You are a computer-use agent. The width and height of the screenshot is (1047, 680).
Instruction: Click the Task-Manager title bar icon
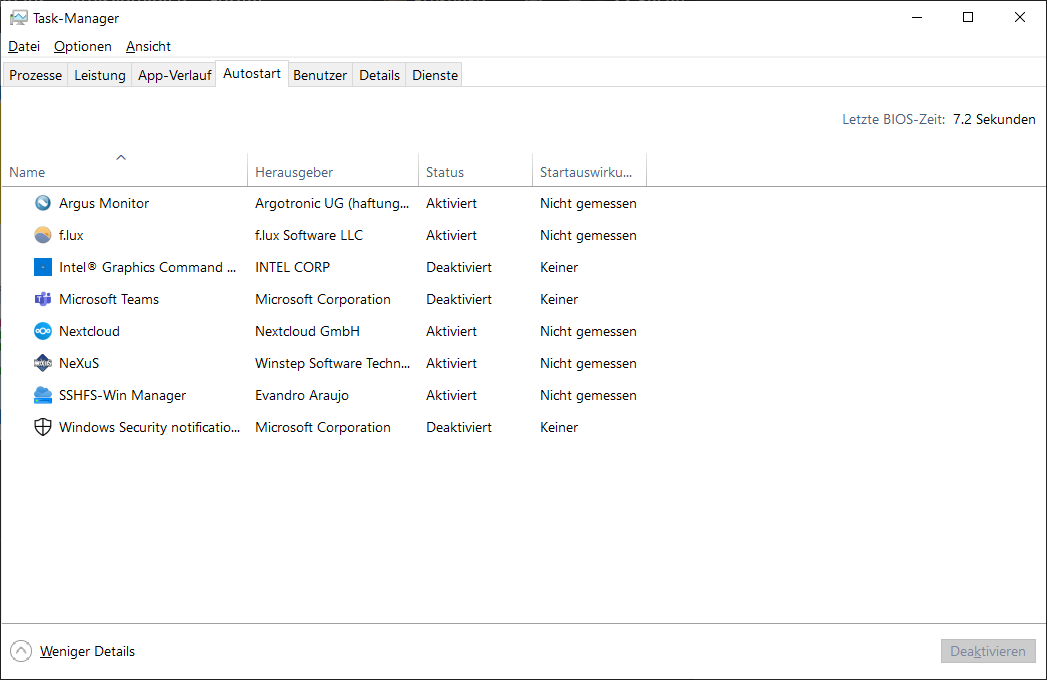point(19,18)
